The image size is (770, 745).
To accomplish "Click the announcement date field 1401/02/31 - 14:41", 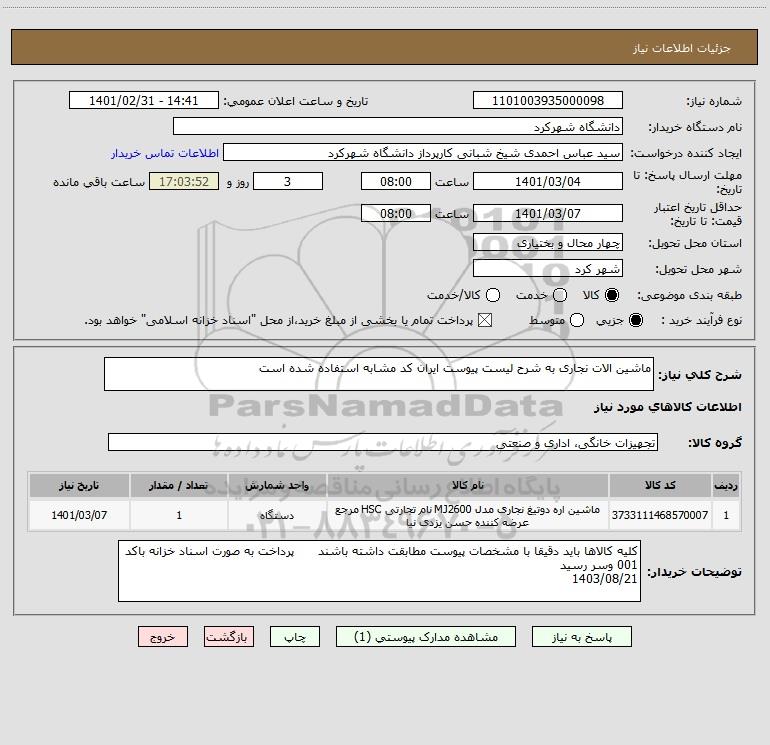I will click(144, 100).
